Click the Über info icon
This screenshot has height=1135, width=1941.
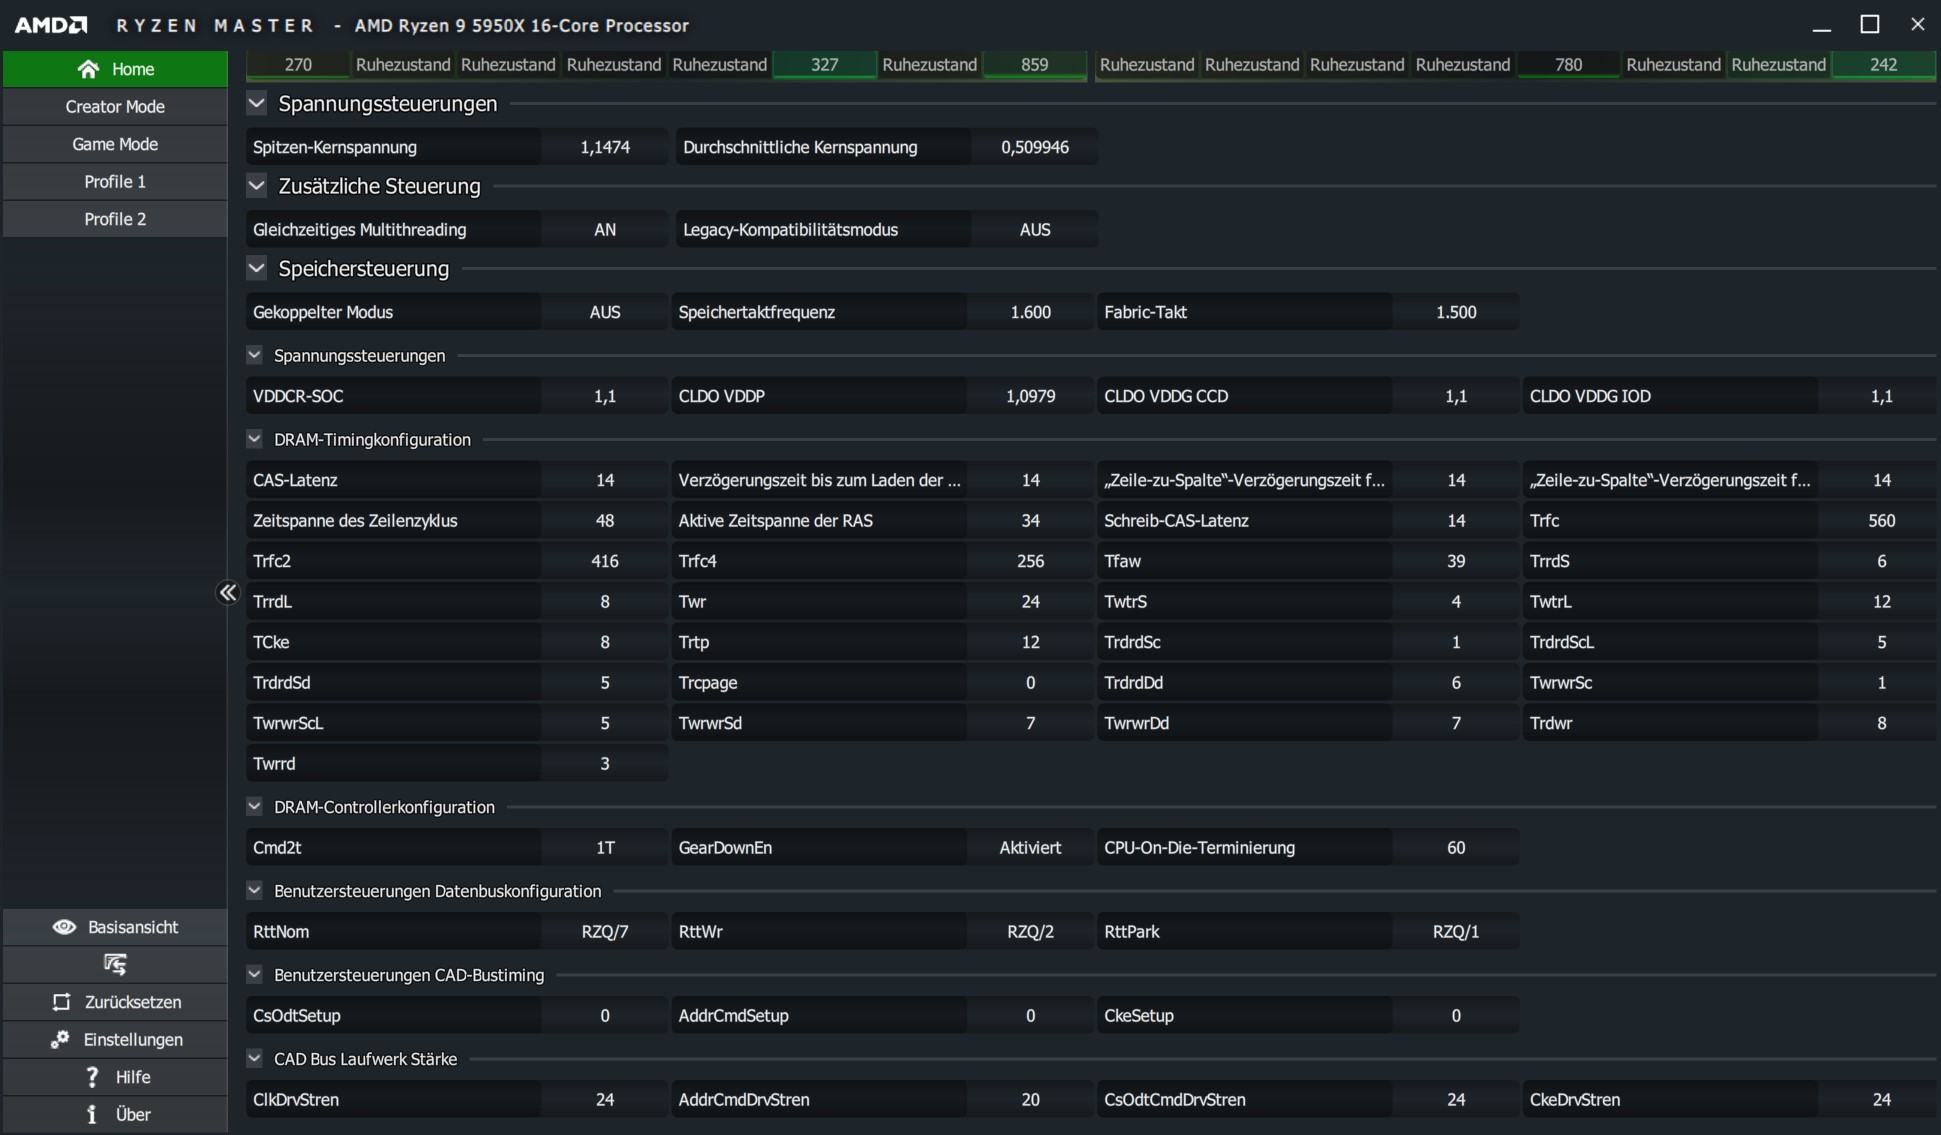(x=92, y=1114)
